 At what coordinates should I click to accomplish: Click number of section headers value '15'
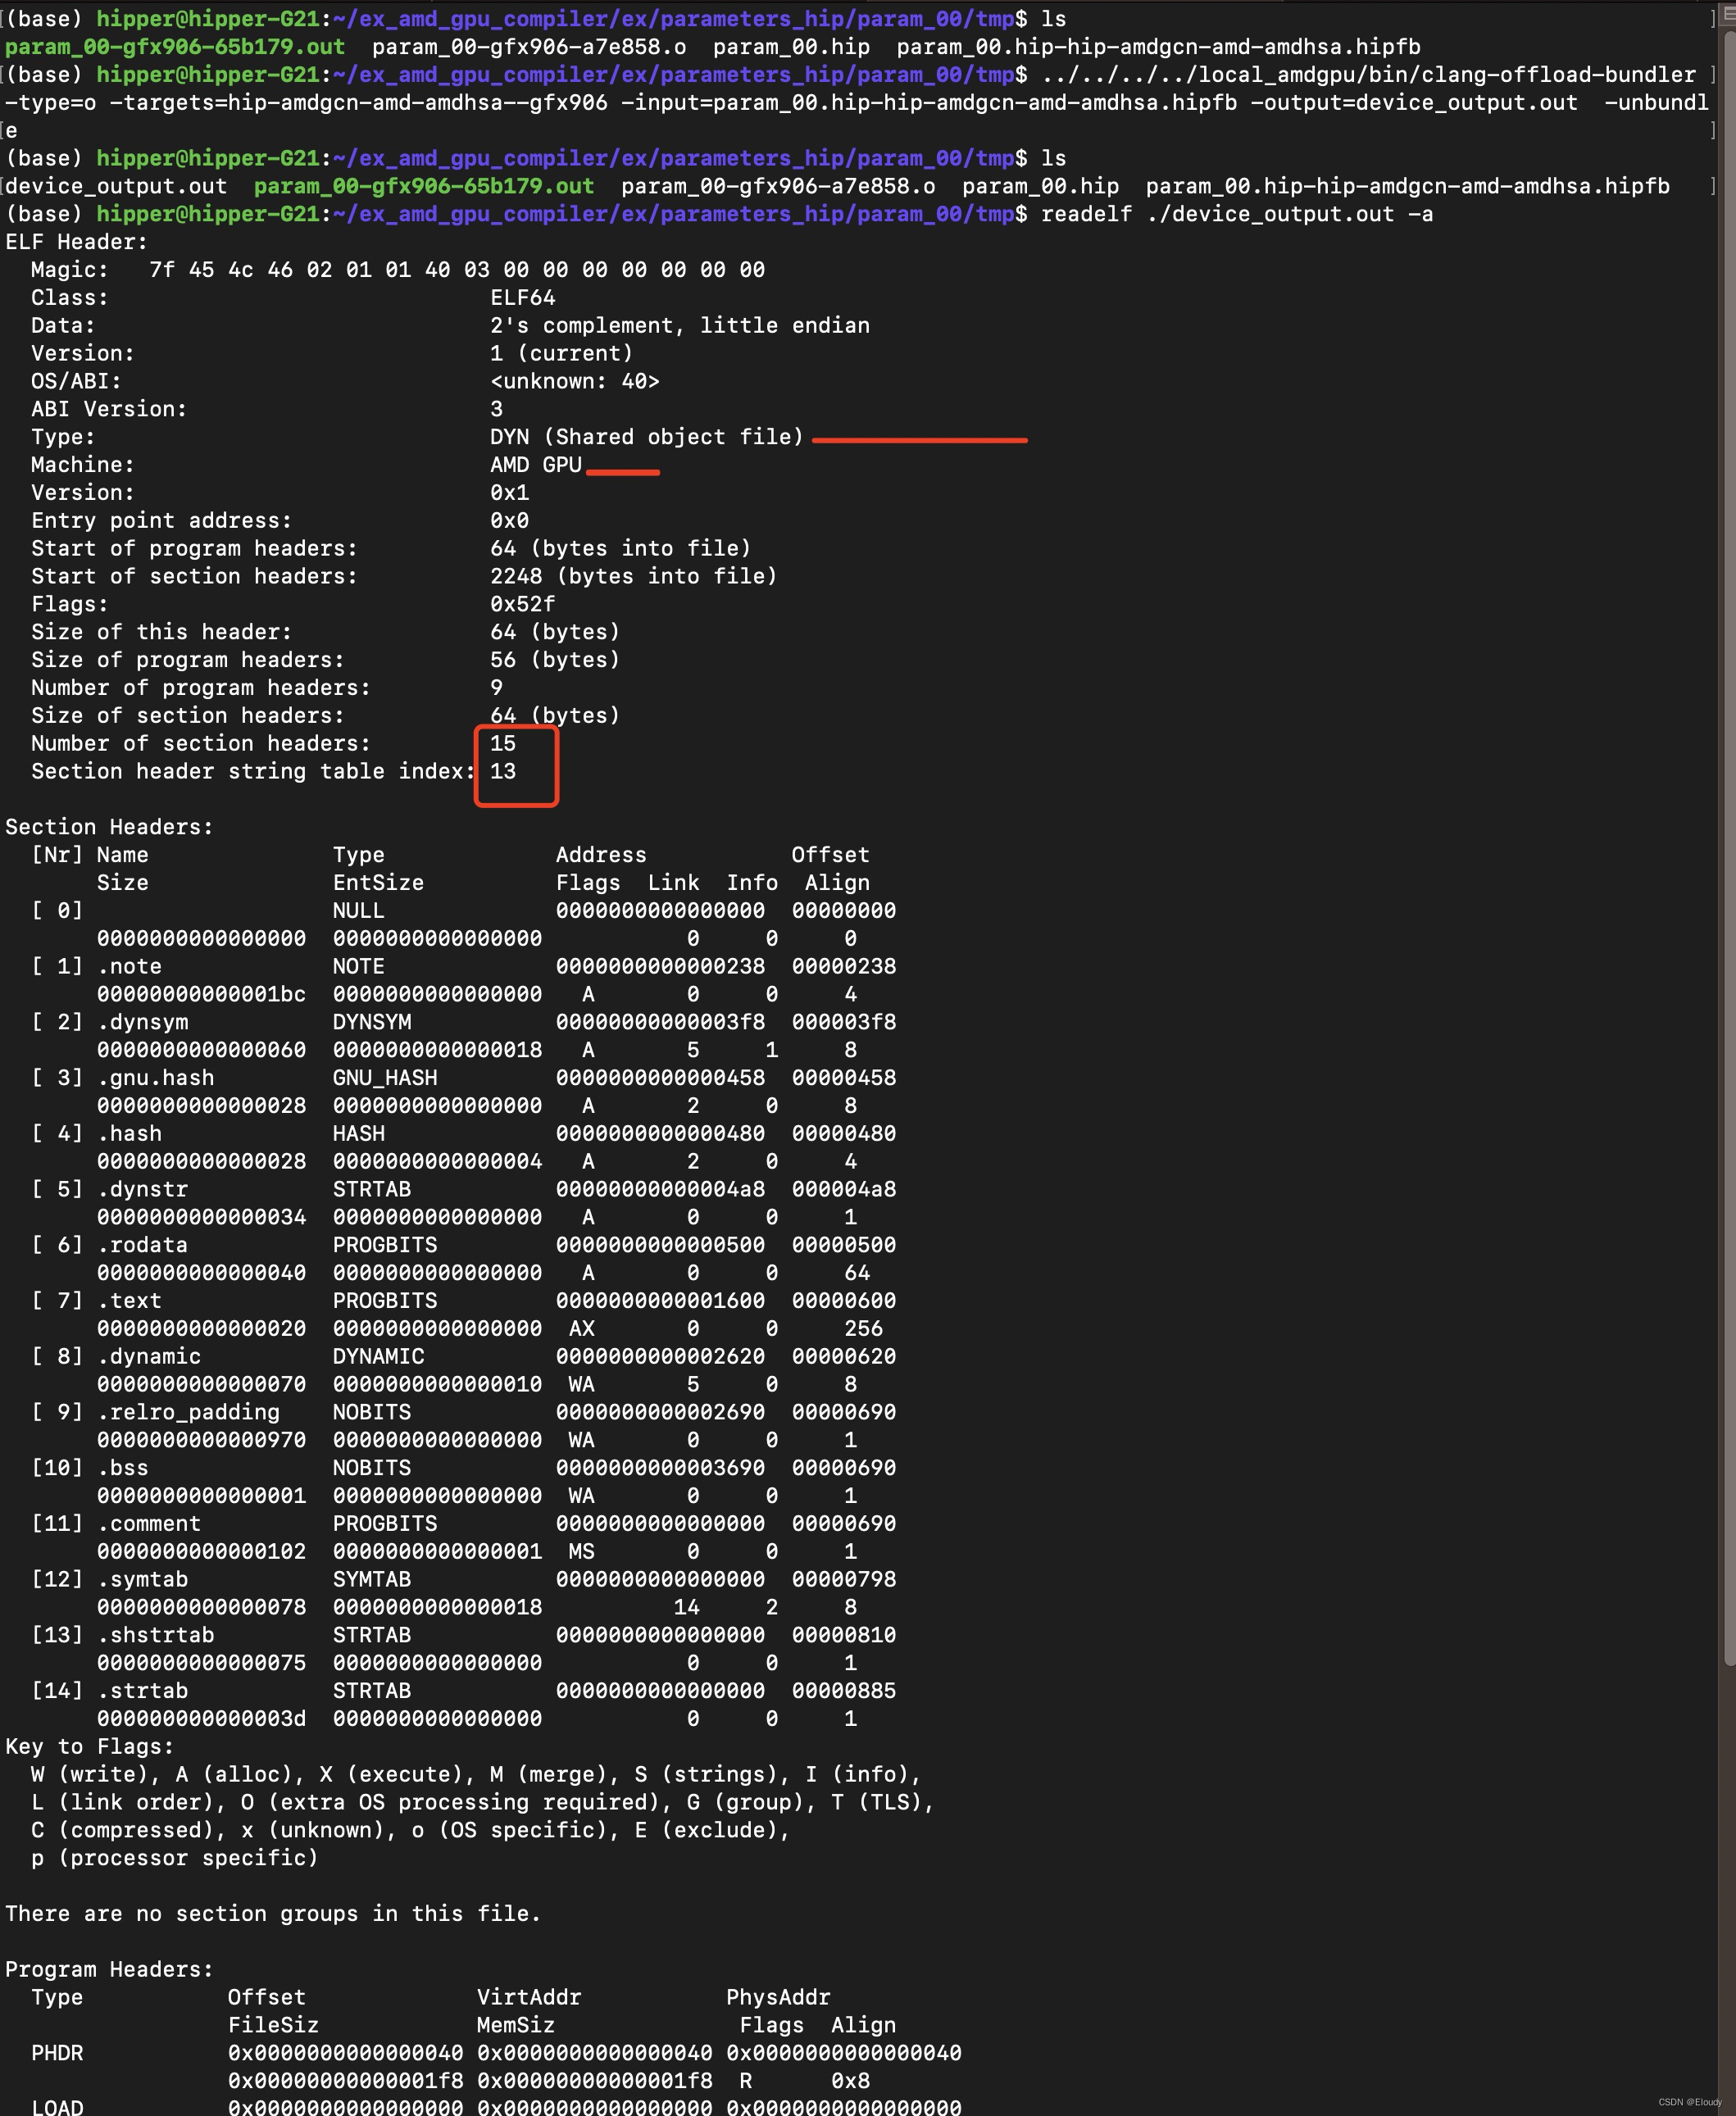(503, 744)
